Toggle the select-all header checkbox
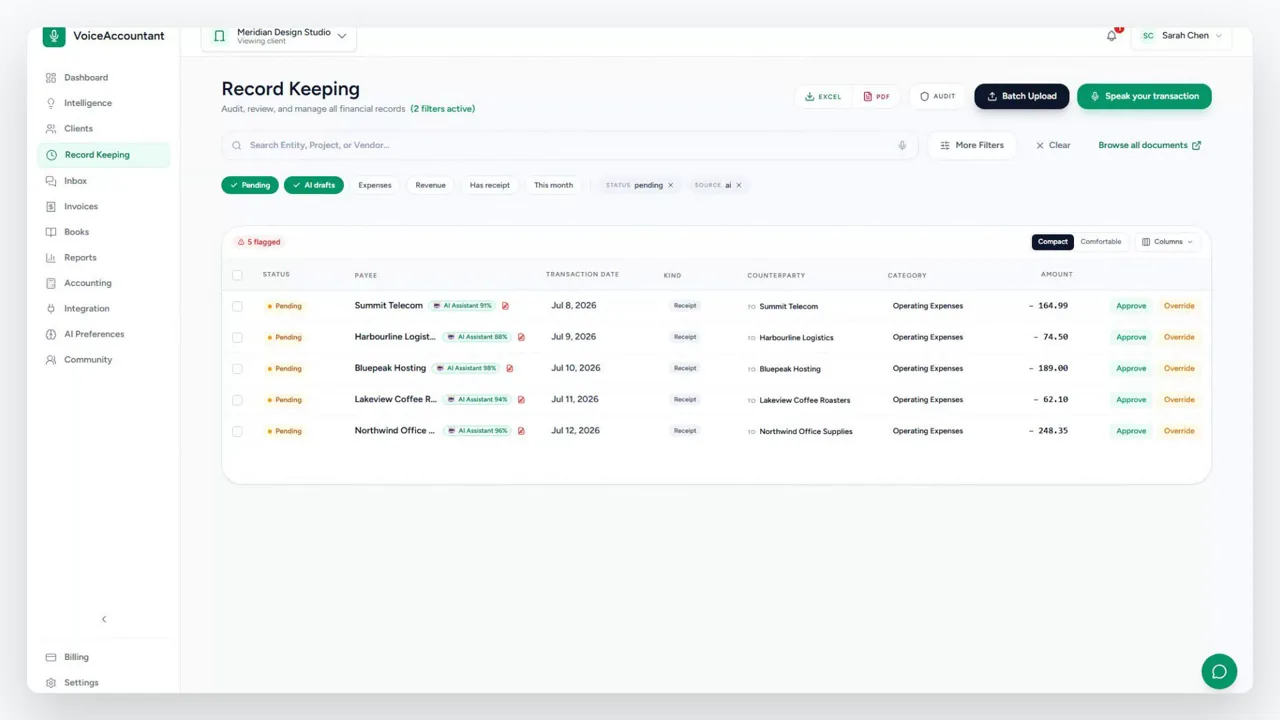Viewport: 1280px width, 720px height. click(237, 275)
